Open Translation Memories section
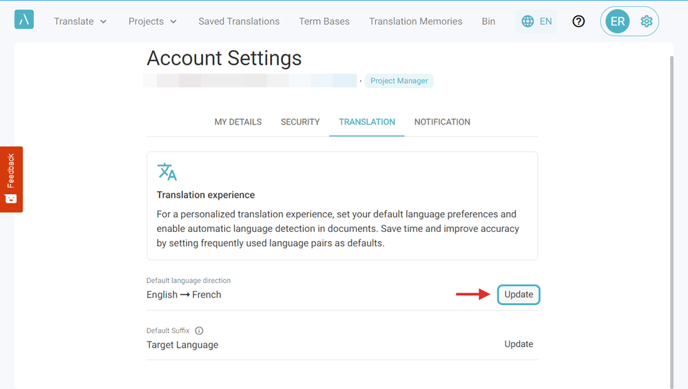The width and height of the screenshot is (688, 389). [x=416, y=21]
